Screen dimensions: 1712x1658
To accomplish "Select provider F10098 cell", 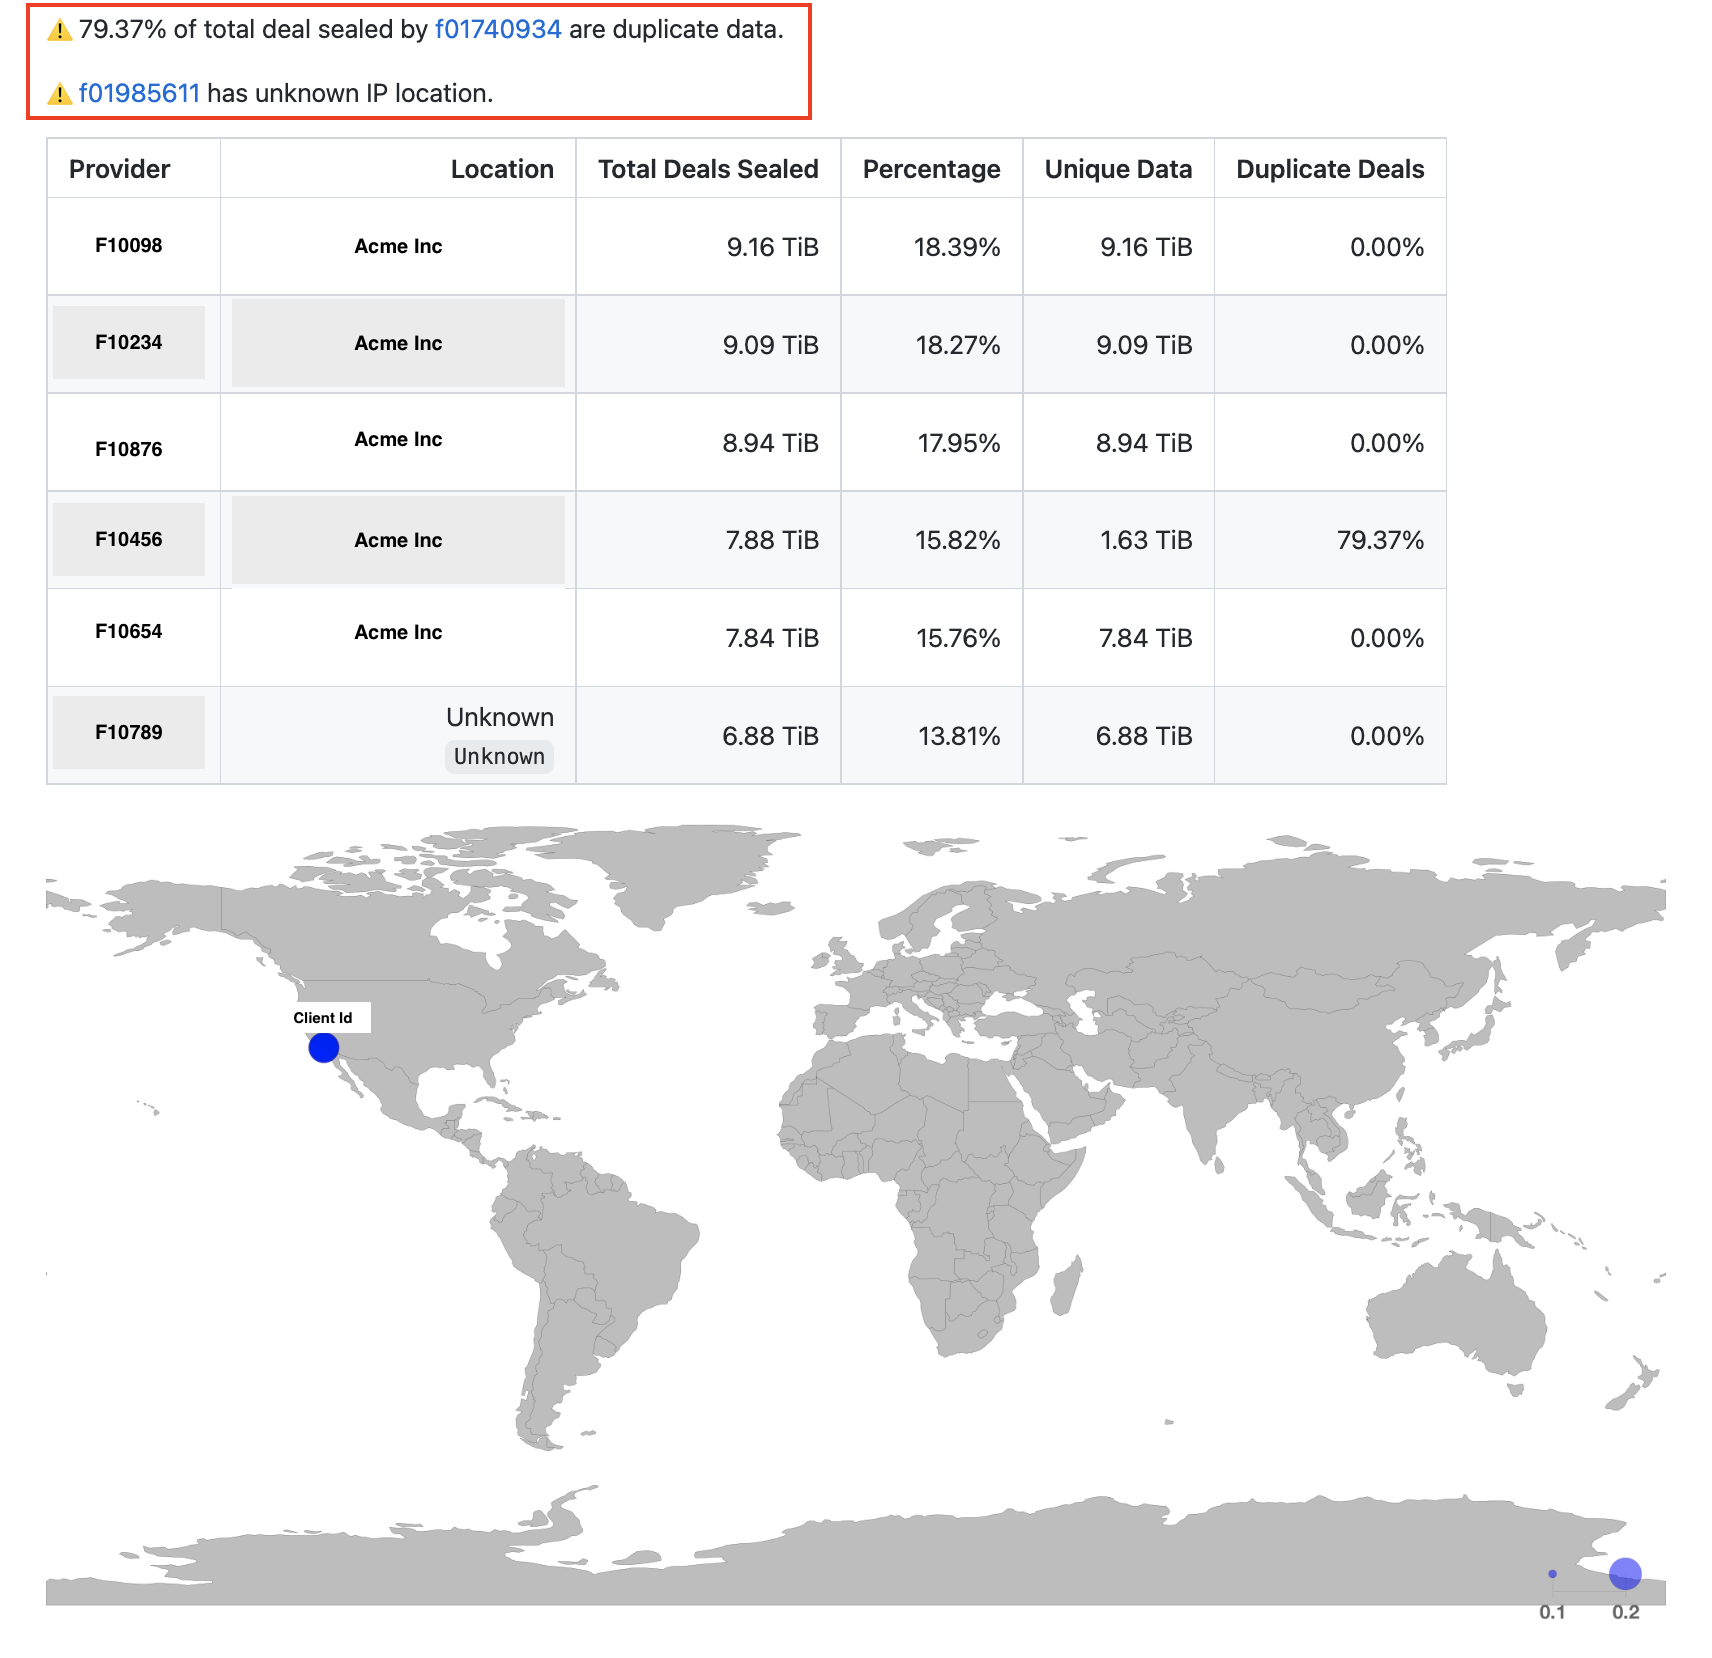I will coord(129,246).
